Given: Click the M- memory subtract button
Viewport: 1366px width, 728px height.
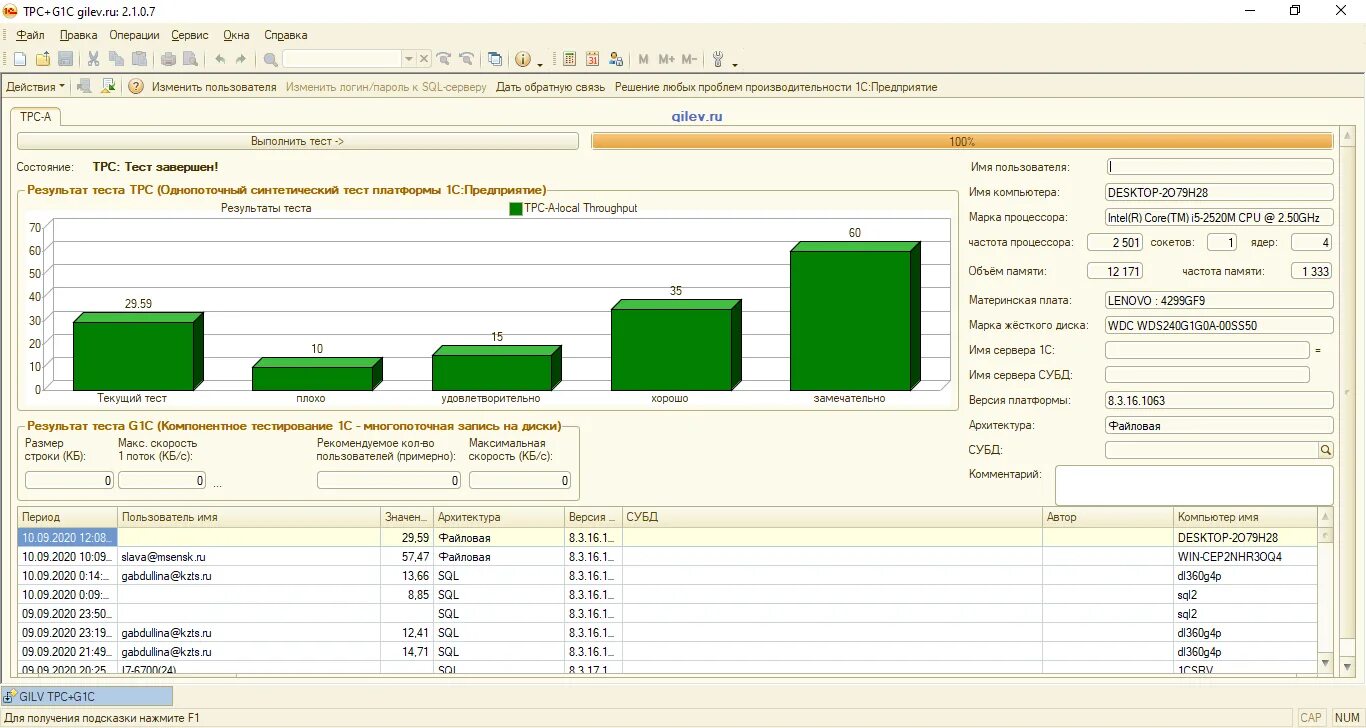Looking at the screenshot, I should click(x=689, y=59).
